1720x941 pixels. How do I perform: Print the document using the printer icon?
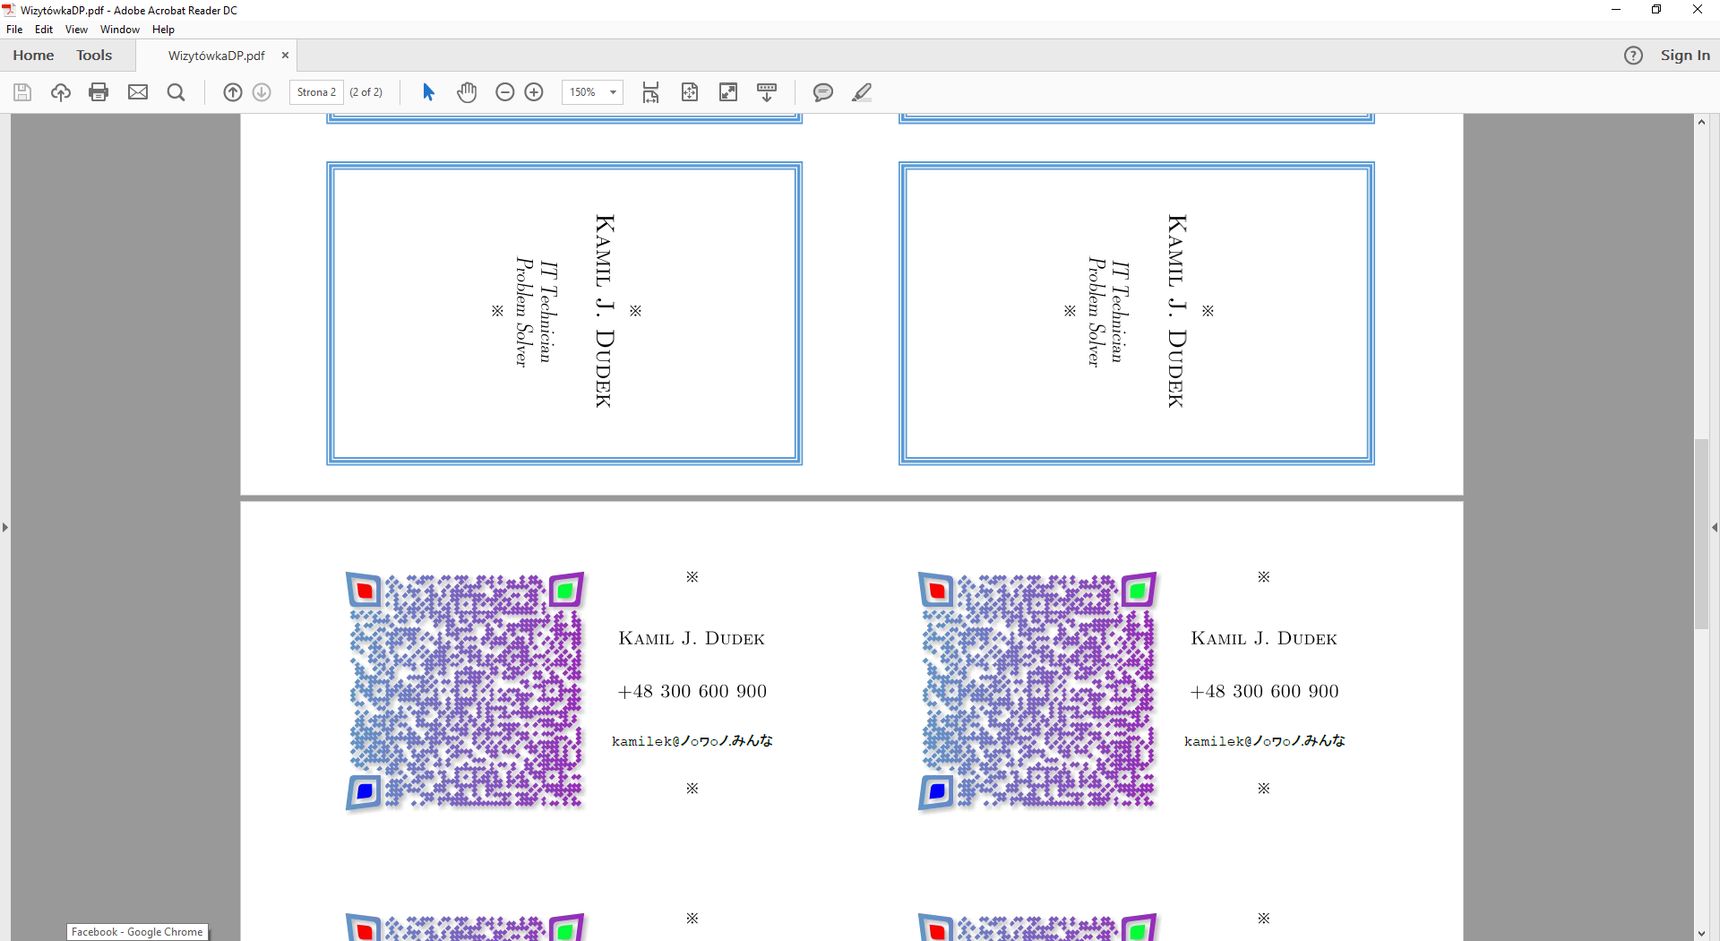[x=98, y=92]
